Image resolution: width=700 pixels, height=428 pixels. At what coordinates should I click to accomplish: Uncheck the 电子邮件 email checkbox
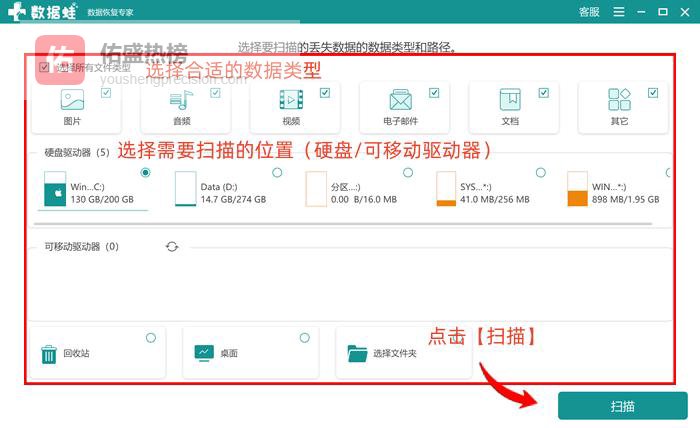coord(434,92)
